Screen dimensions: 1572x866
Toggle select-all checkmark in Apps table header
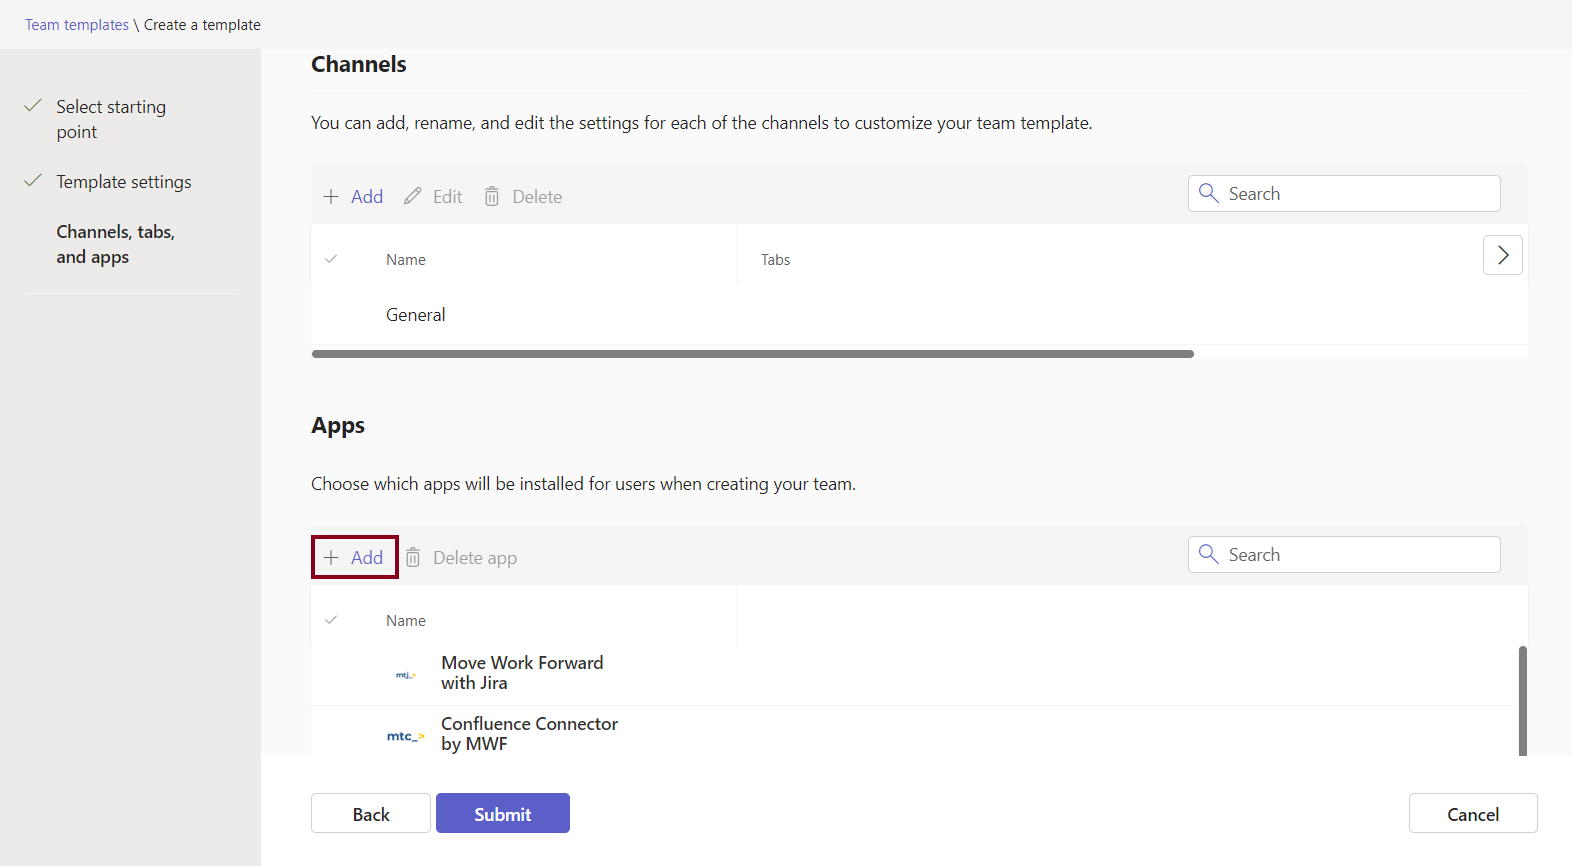(x=331, y=621)
